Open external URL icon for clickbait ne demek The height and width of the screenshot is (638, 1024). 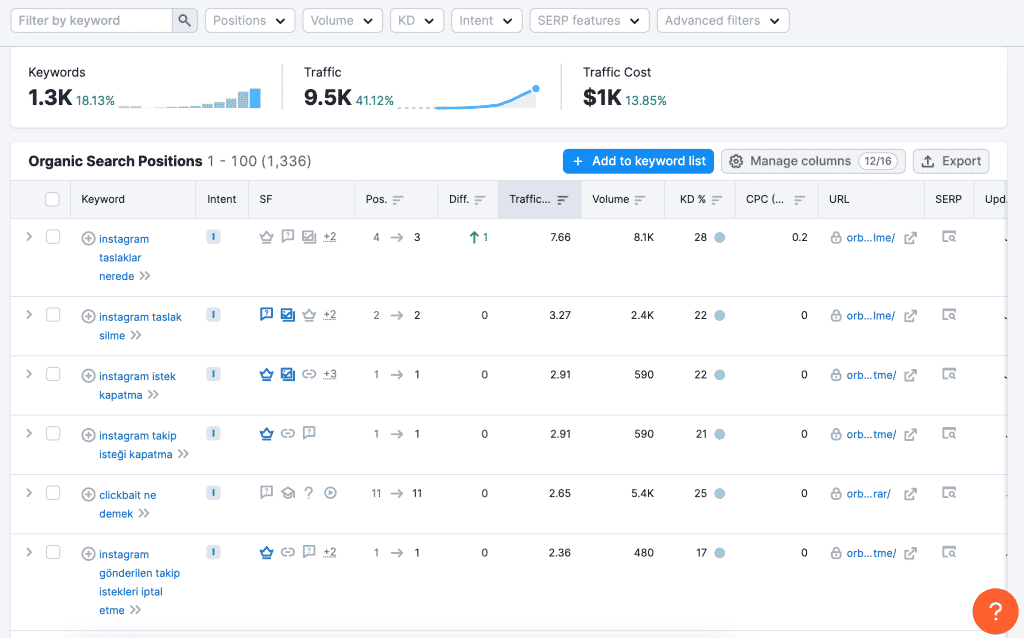click(x=910, y=494)
